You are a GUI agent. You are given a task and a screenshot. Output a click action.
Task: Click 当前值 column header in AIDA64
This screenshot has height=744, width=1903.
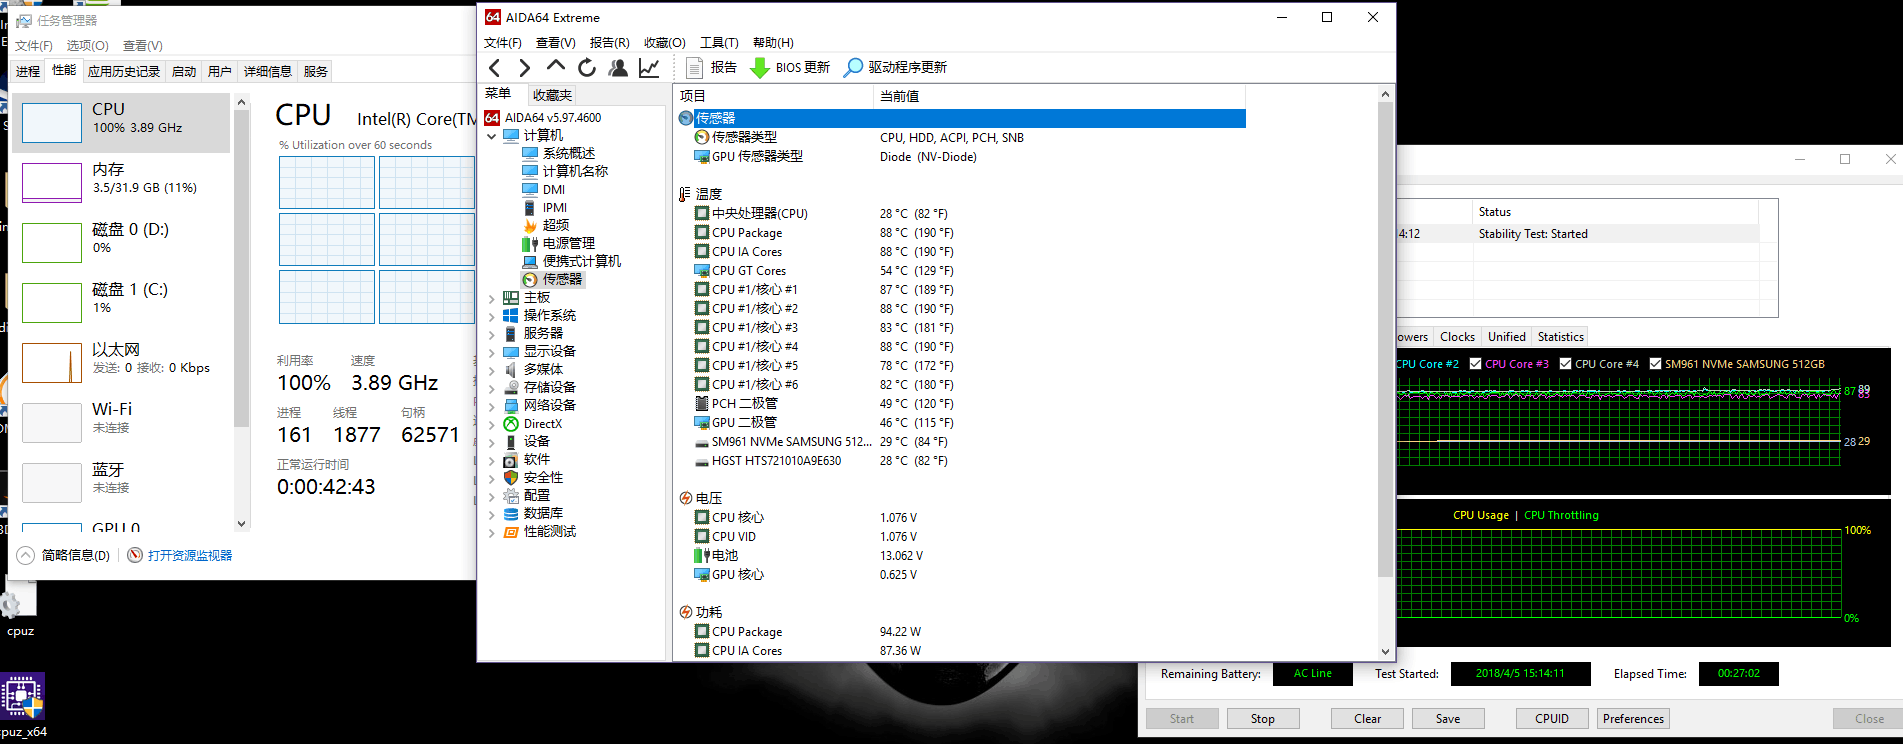pyautogui.click(x=1060, y=96)
